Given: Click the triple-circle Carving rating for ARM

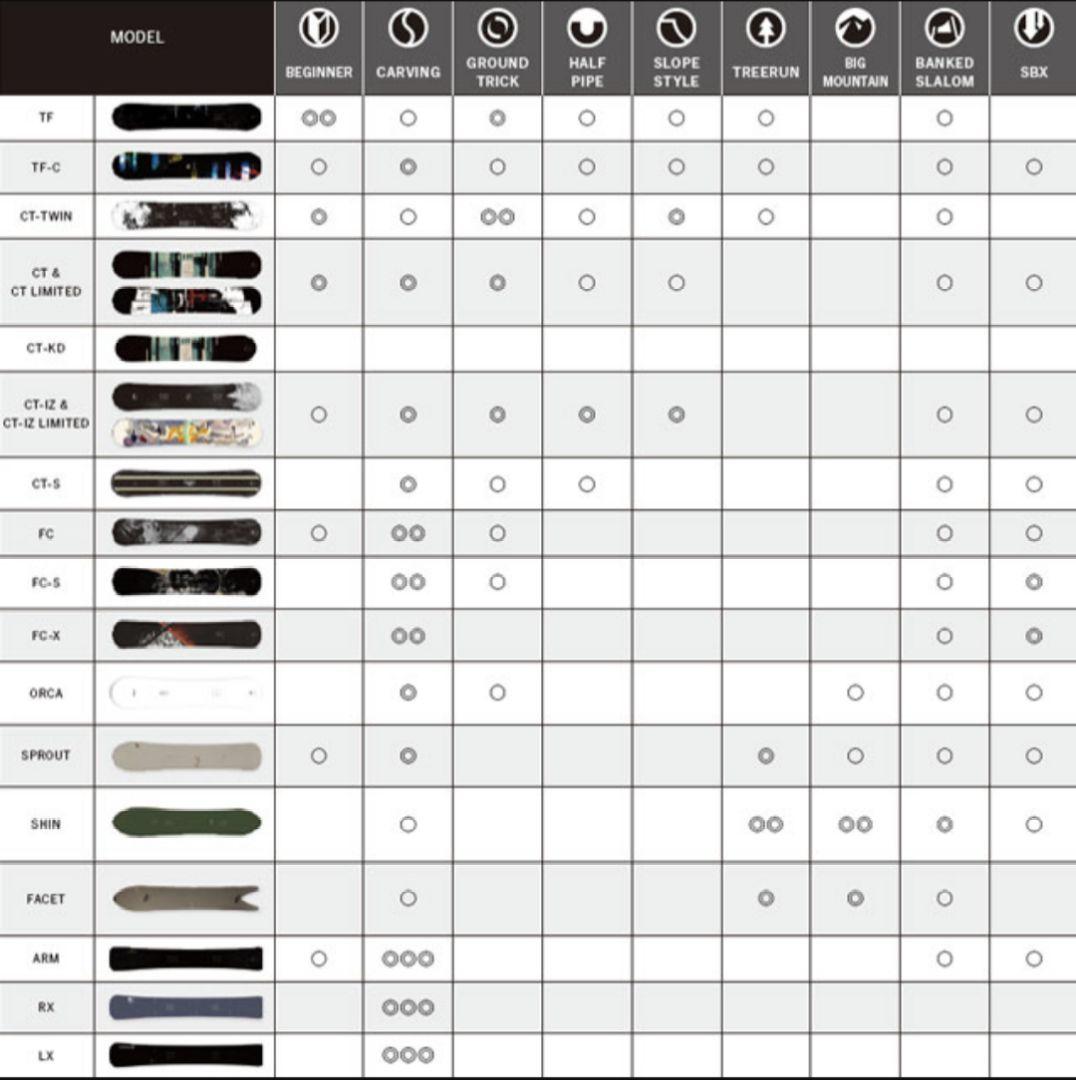Looking at the screenshot, I should click(x=408, y=959).
